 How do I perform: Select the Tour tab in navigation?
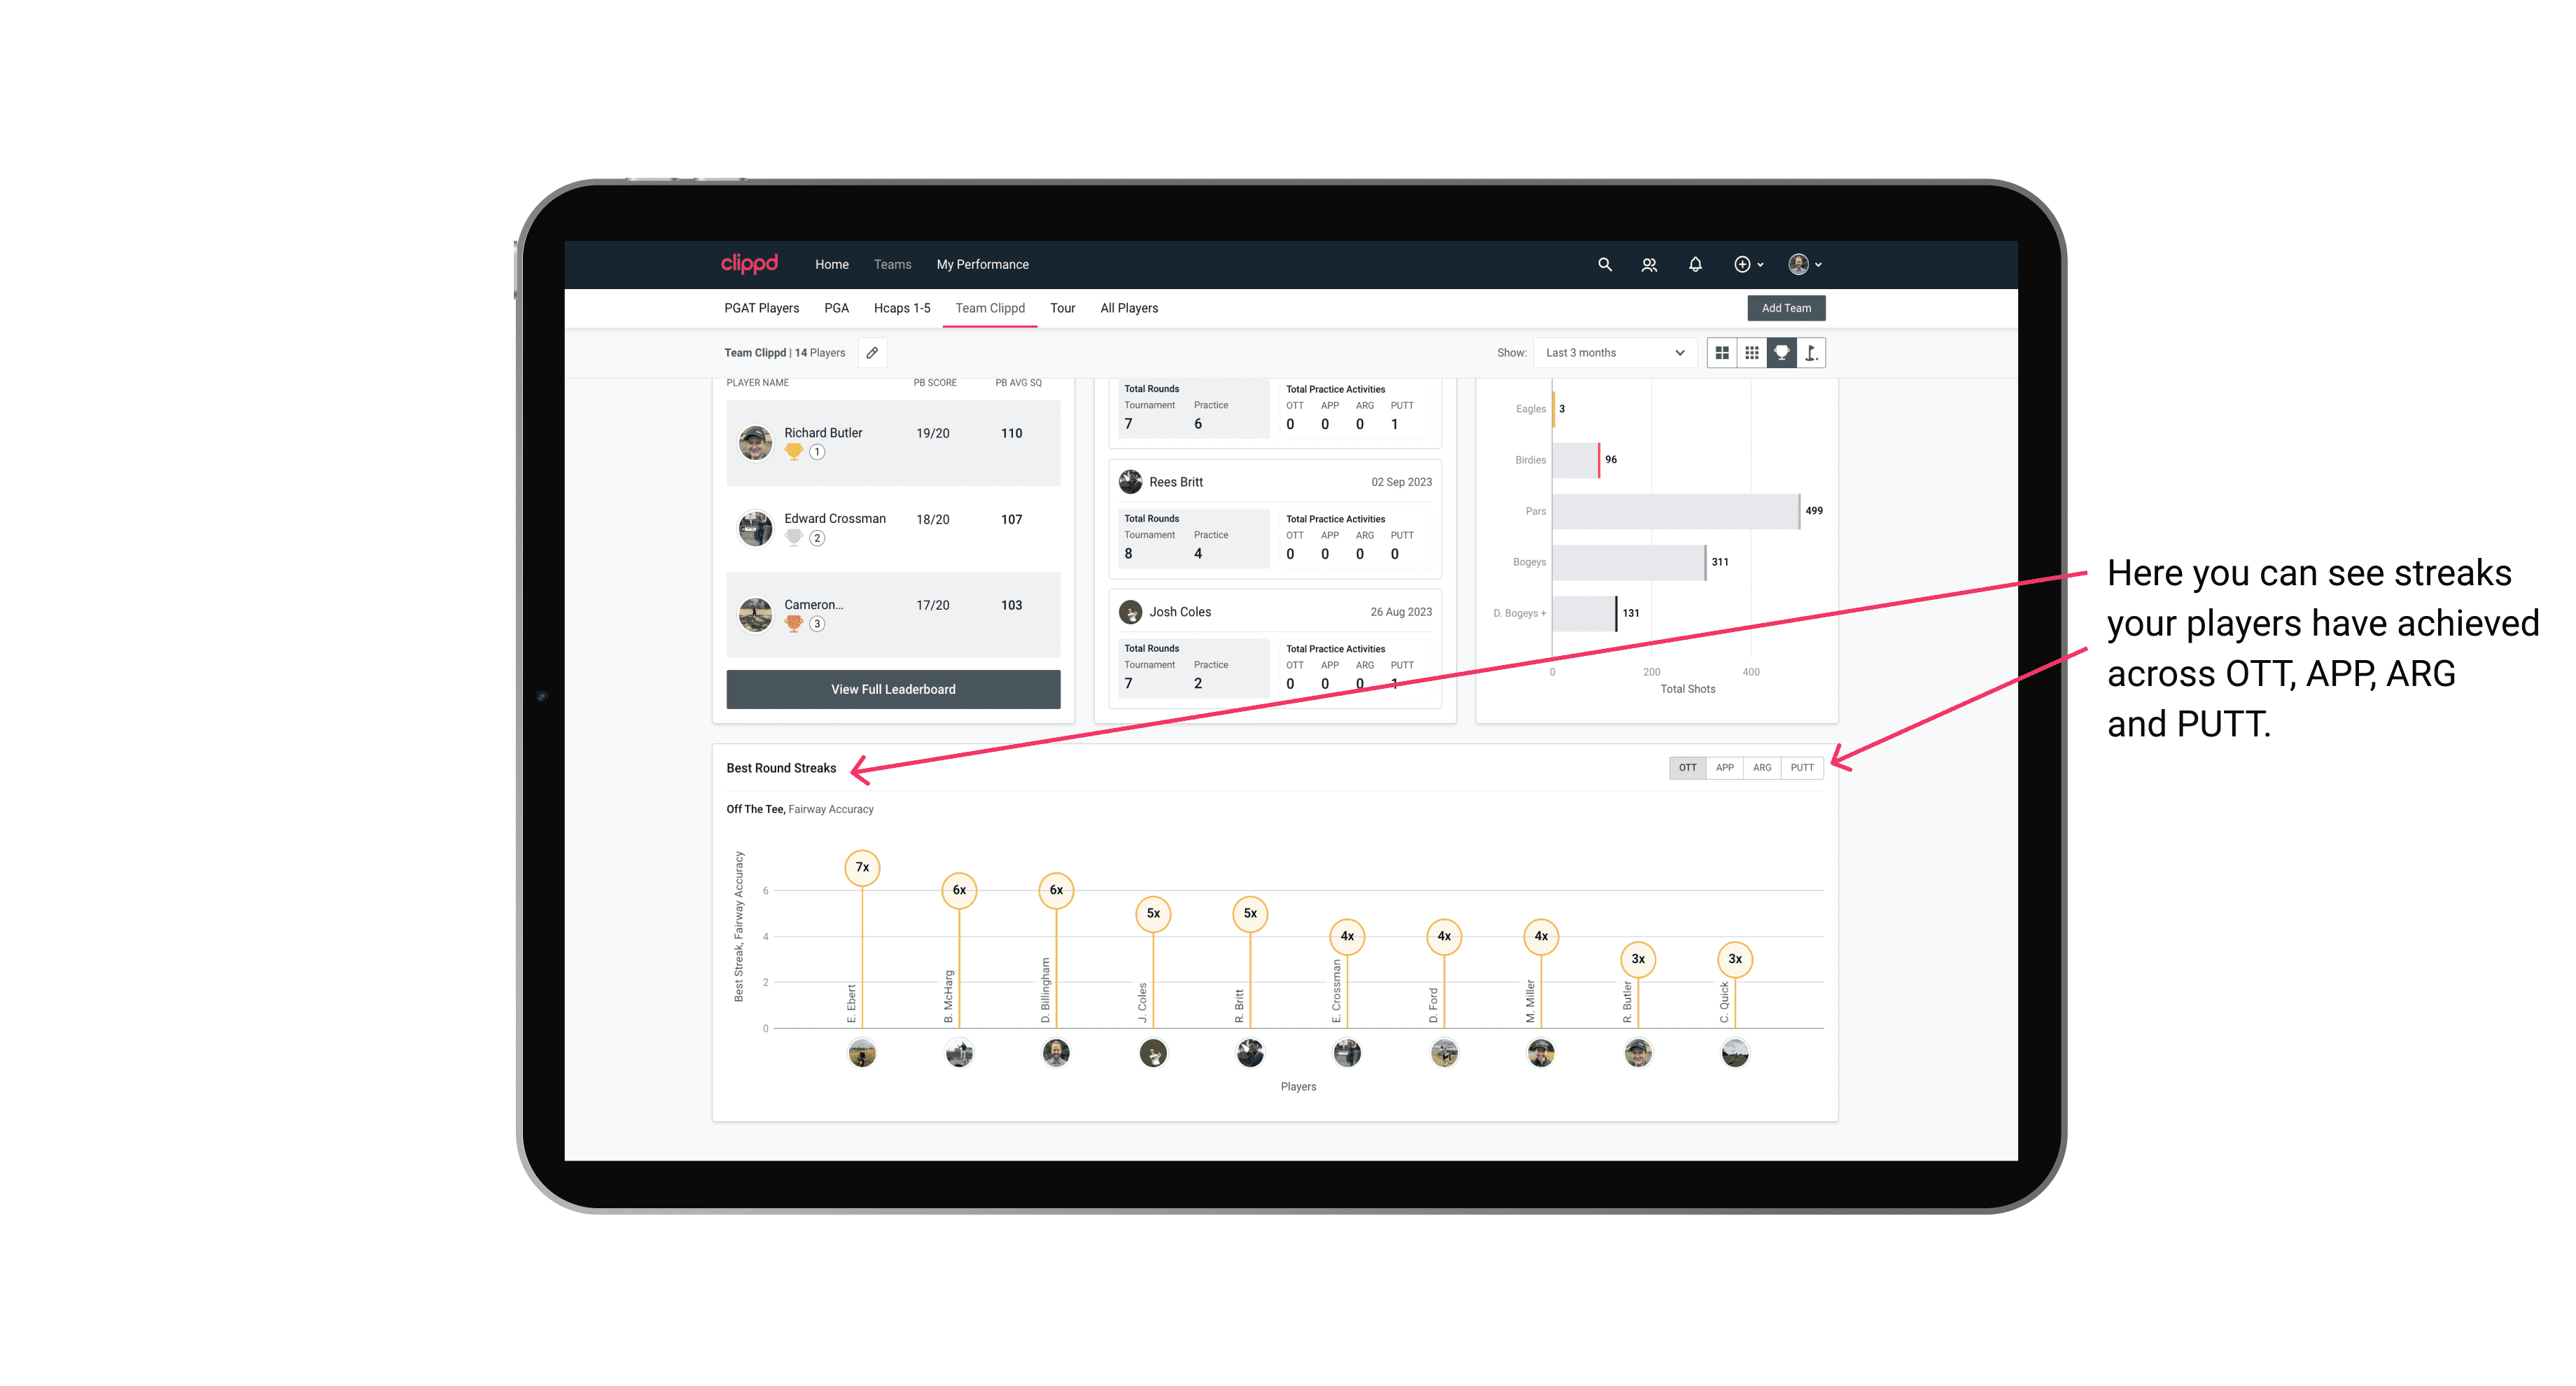pyautogui.click(x=1061, y=309)
